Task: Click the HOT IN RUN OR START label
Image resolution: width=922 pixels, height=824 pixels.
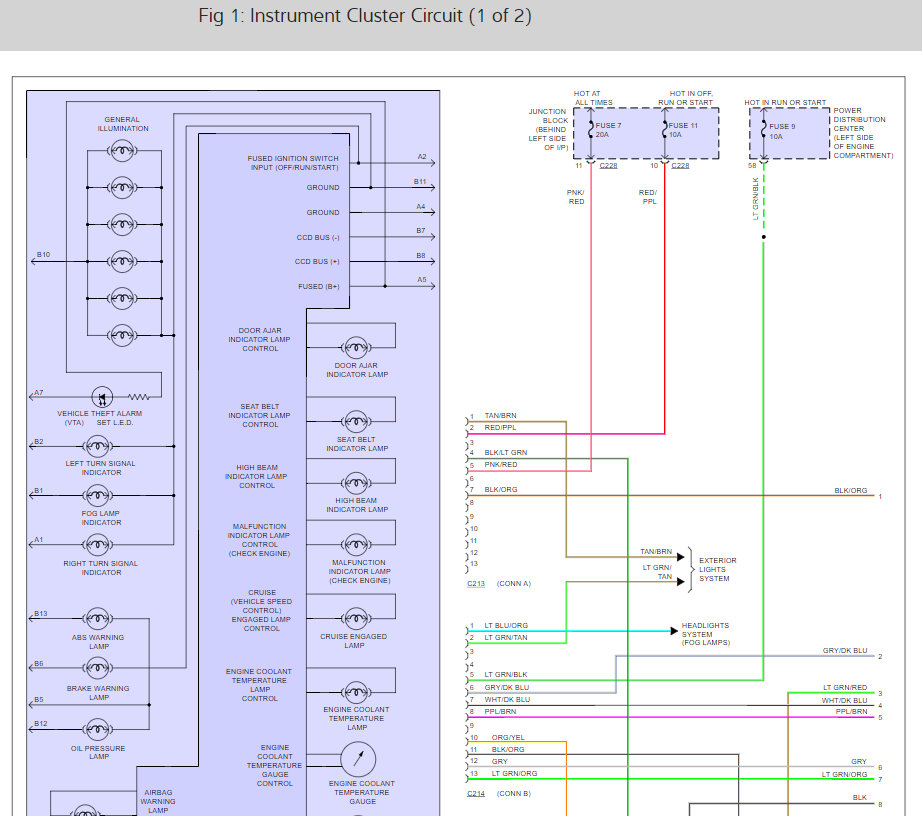Action: 785,102
